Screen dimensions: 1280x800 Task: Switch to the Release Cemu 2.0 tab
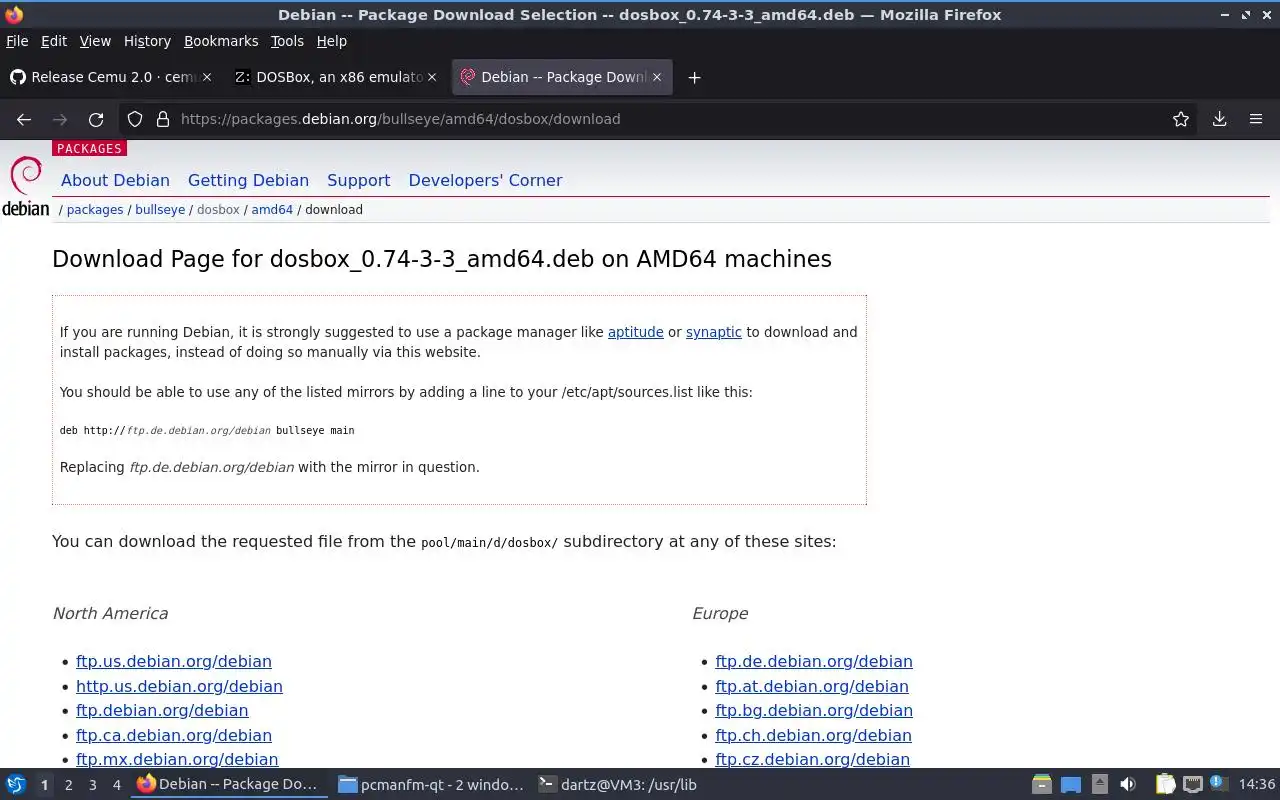110,77
